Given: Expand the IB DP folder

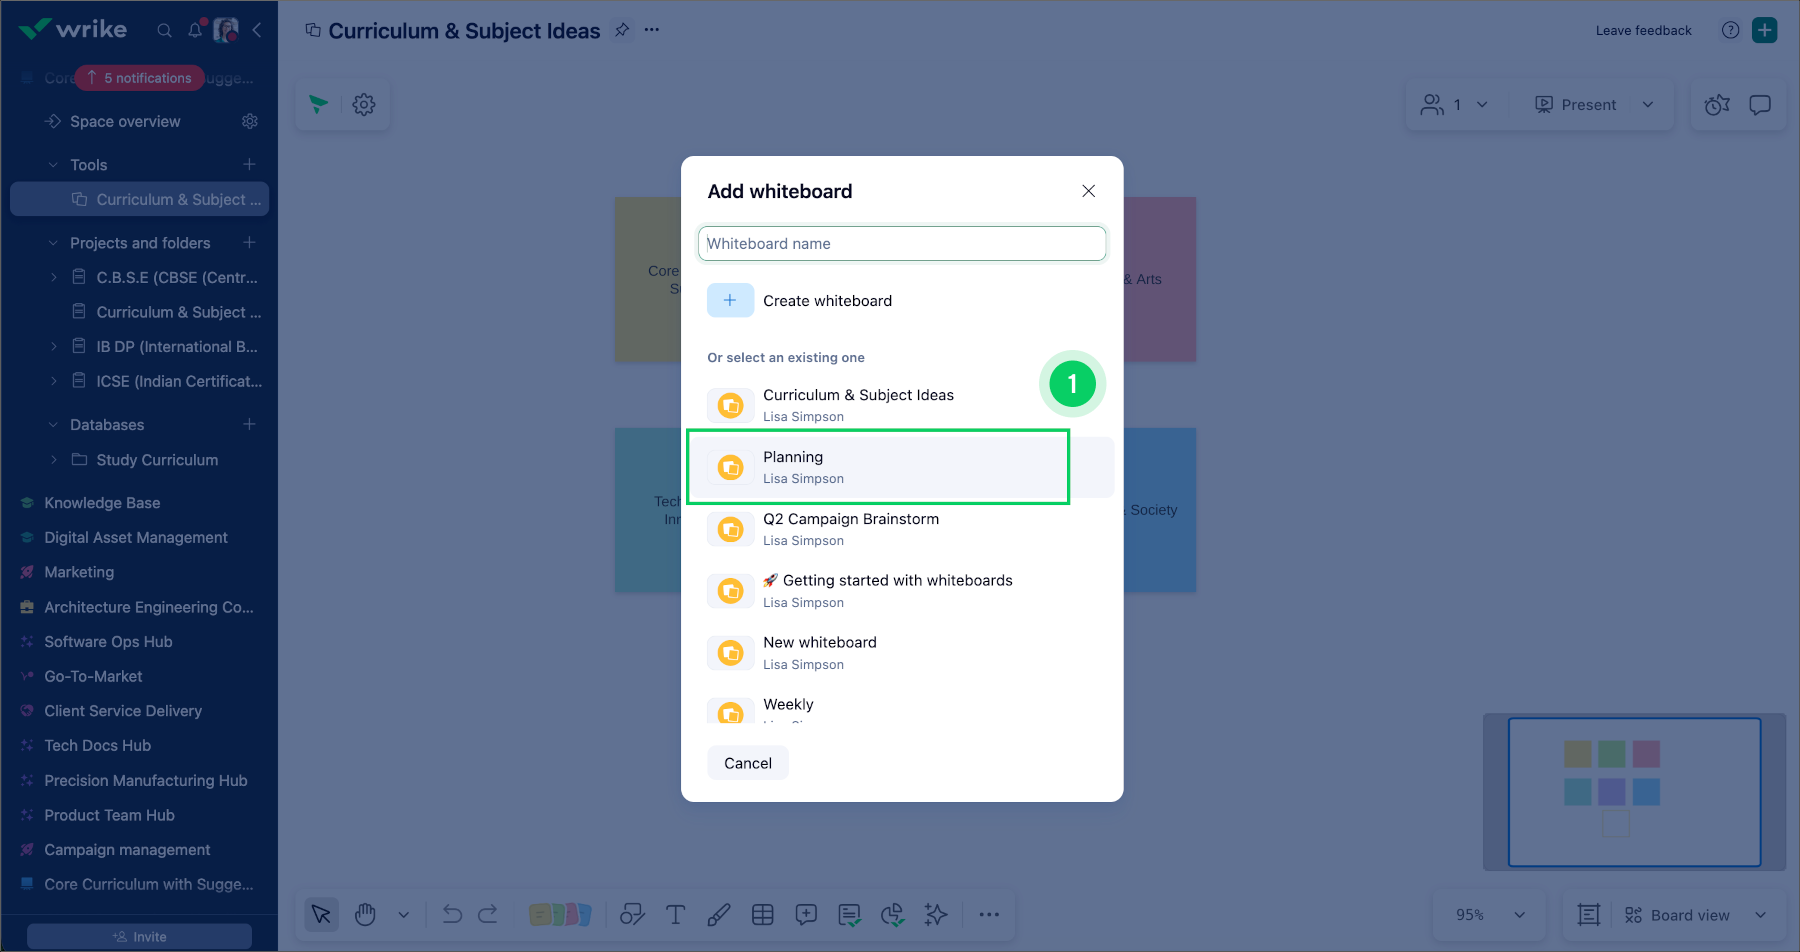Looking at the screenshot, I should pyautogui.click(x=53, y=346).
